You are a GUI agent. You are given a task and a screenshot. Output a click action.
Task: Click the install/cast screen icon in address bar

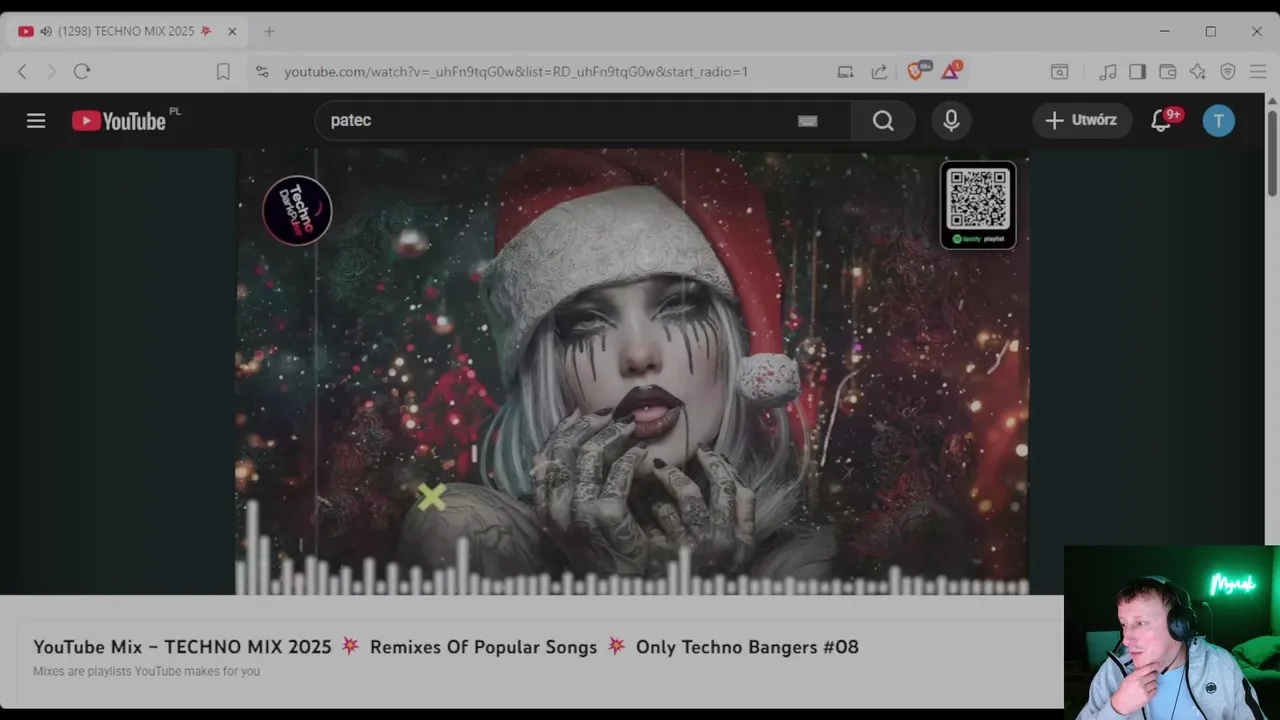846,71
